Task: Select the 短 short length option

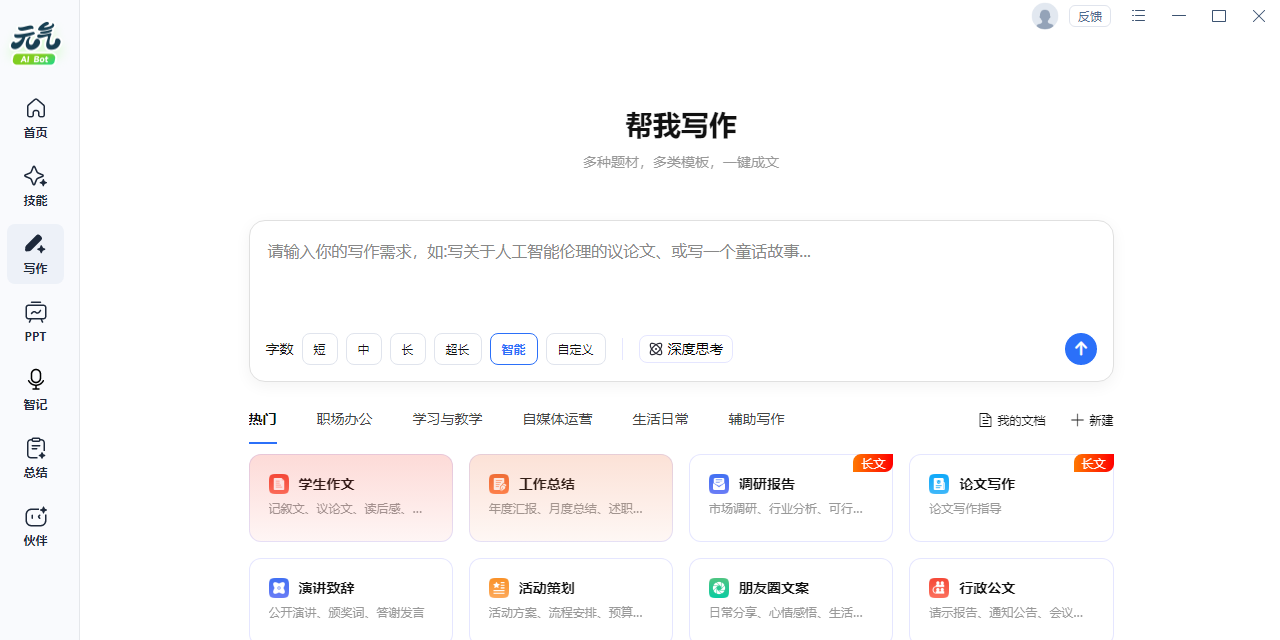Action: tap(320, 349)
